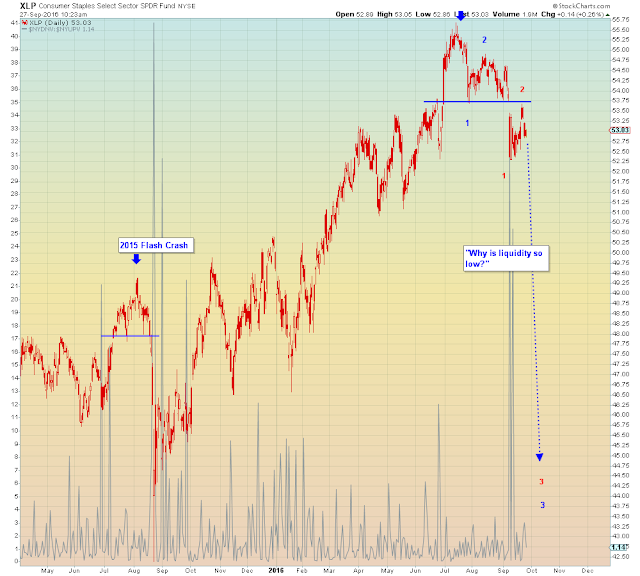Click the 25 value on the left axis
Screen dimensions: 640x576
(14, 233)
